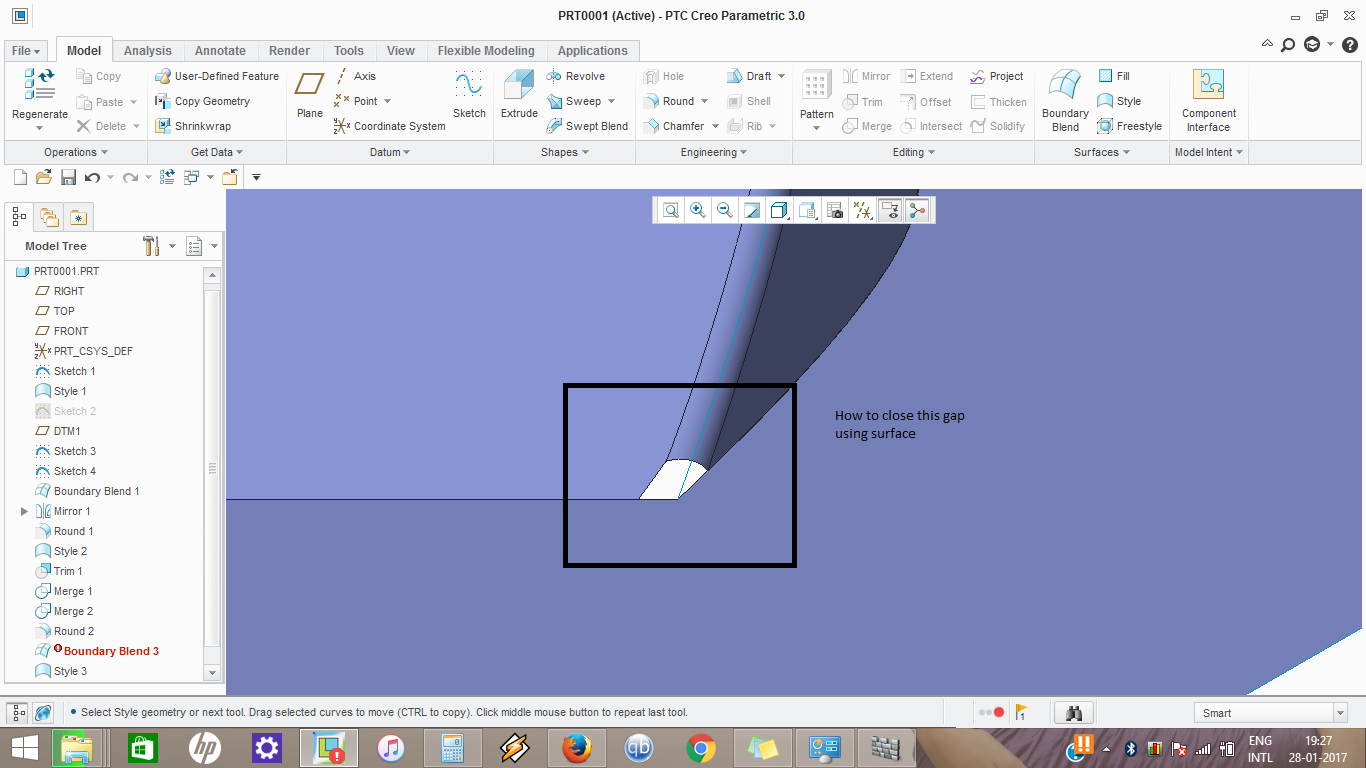The width and height of the screenshot is (1366, 768).
Task: Select the Fill surface tool
Action: point(1113,75)
